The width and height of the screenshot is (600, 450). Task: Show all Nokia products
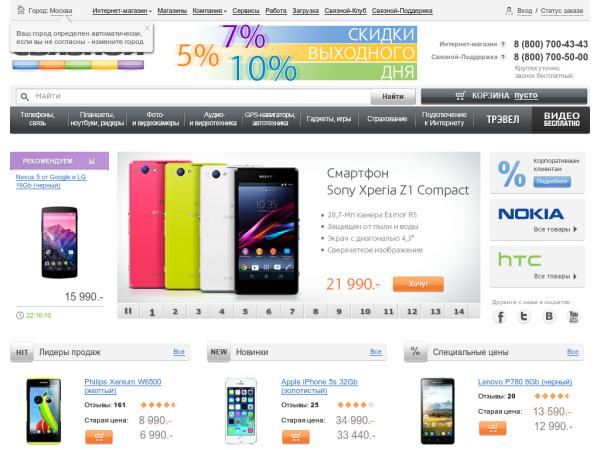[555, 229]
